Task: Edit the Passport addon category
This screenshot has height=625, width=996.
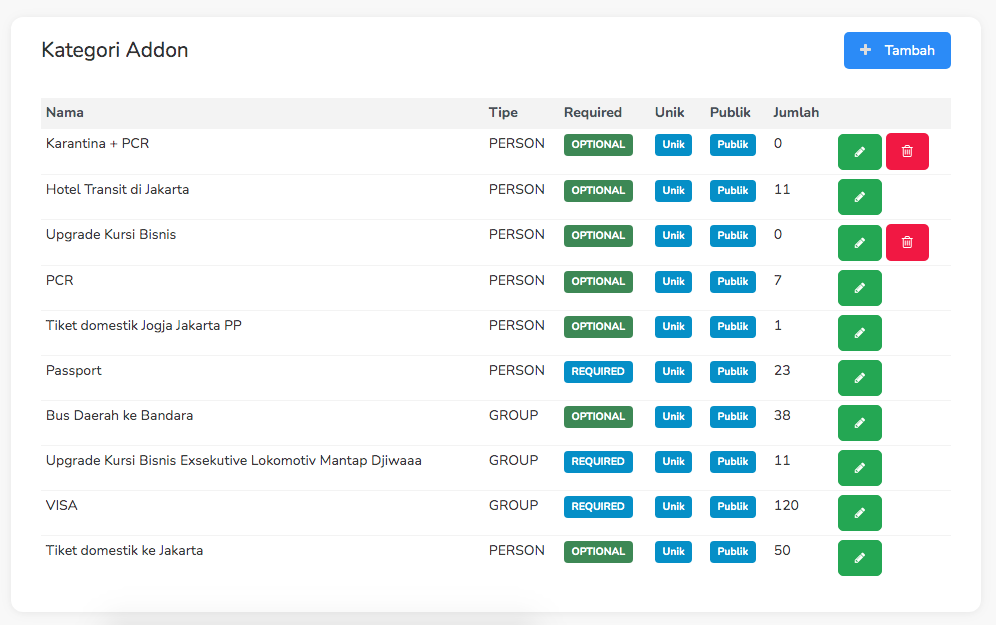Action: click(x=859, y=378)
